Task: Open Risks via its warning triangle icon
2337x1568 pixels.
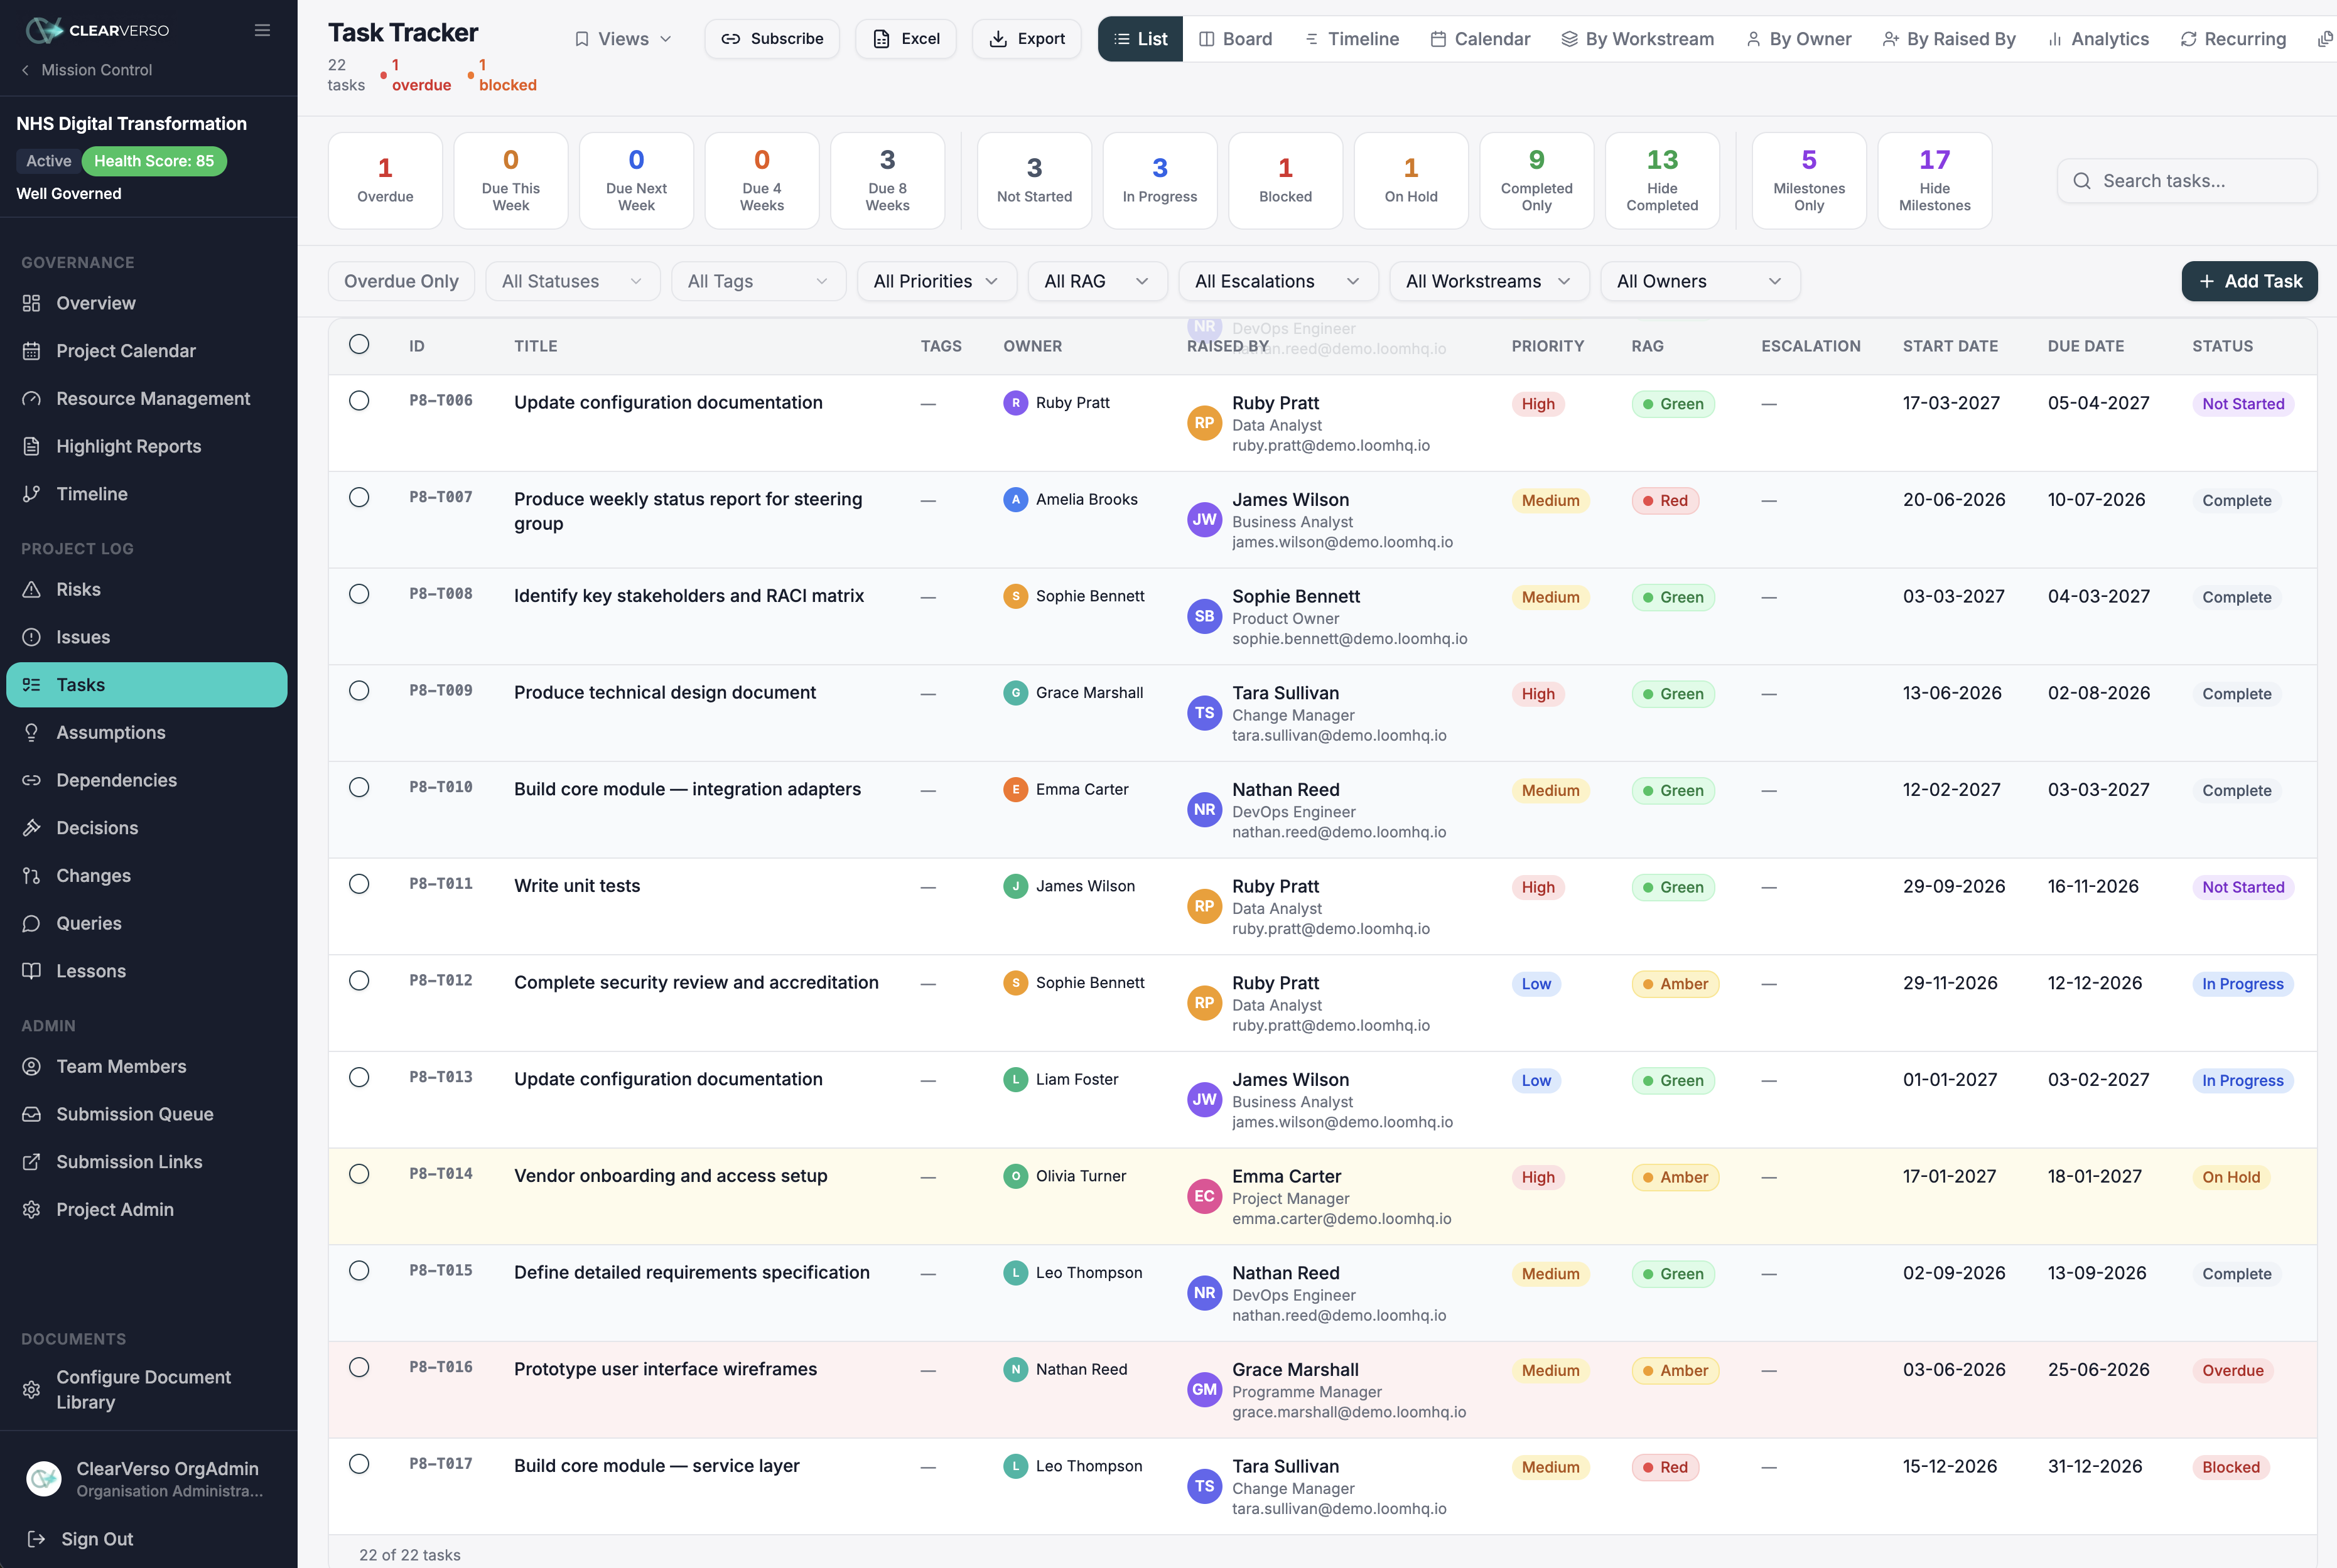Action: click(x=32, y=590)
